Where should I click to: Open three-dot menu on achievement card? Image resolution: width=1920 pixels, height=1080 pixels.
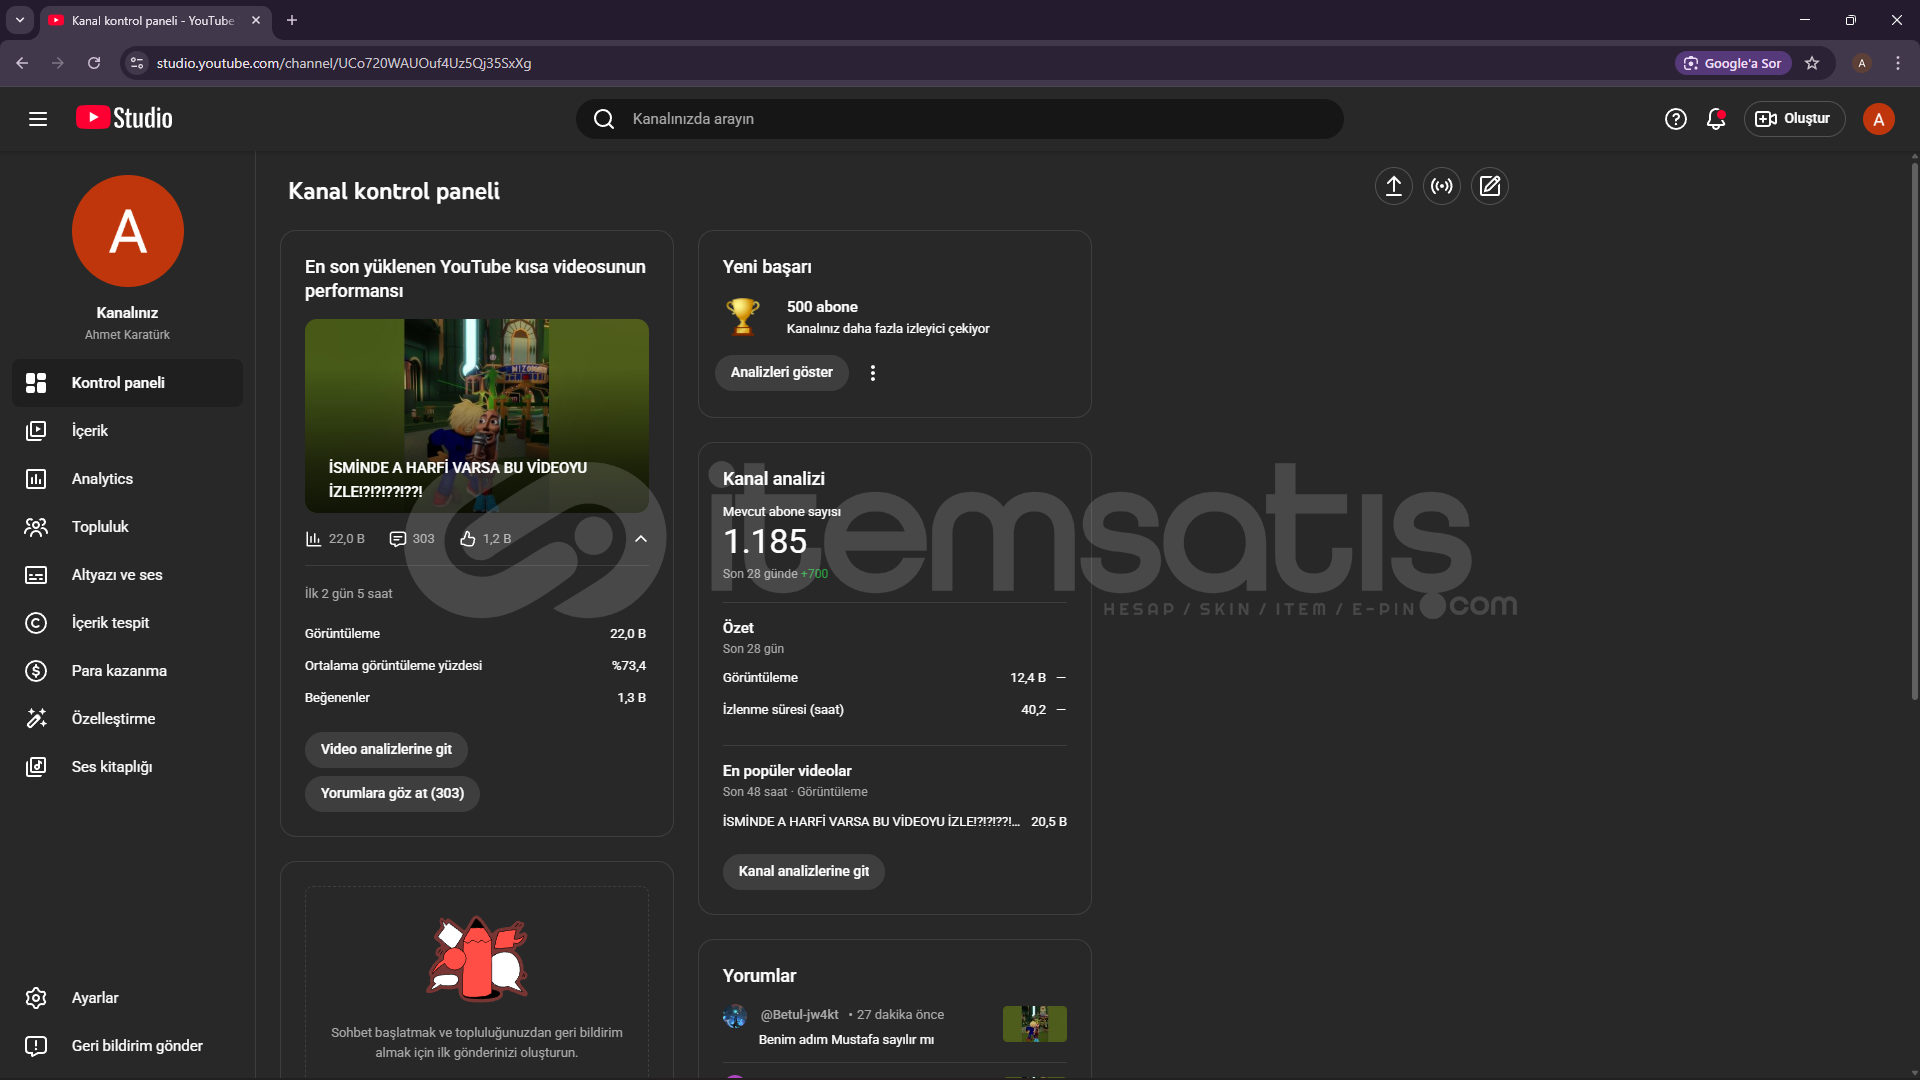point(873,373)
